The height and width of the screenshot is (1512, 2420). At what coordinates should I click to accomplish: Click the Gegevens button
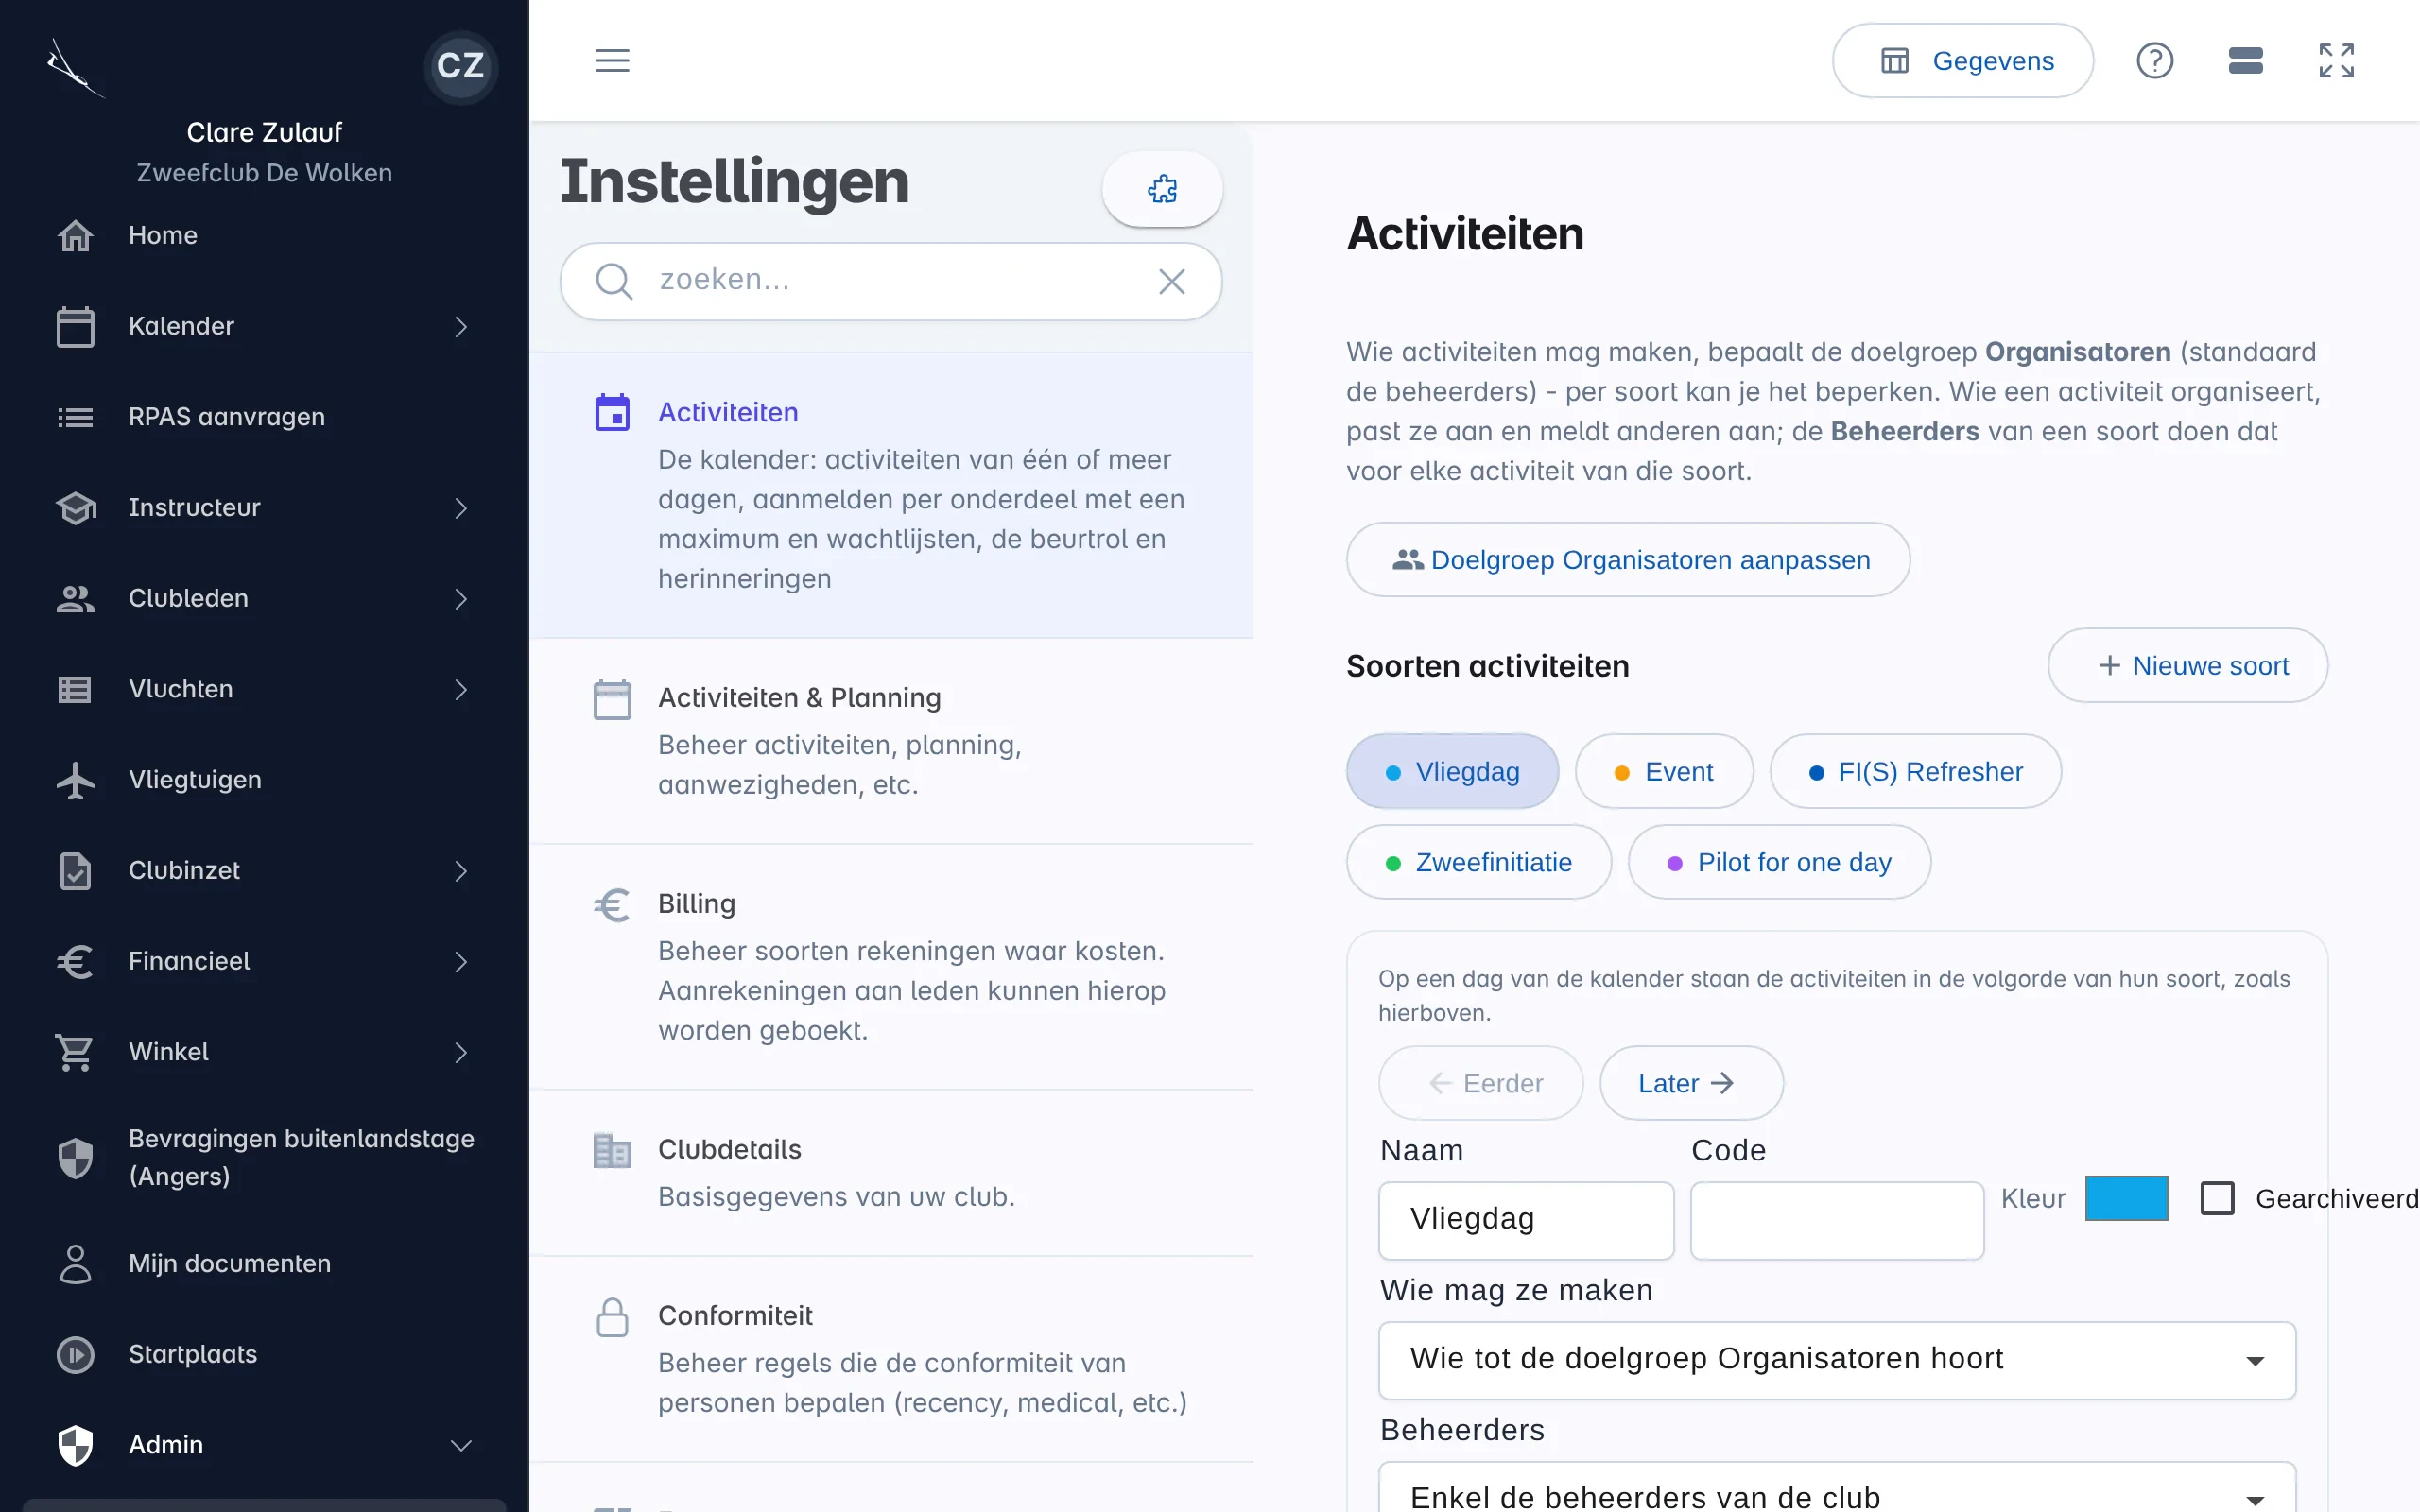coord(1962,60)
